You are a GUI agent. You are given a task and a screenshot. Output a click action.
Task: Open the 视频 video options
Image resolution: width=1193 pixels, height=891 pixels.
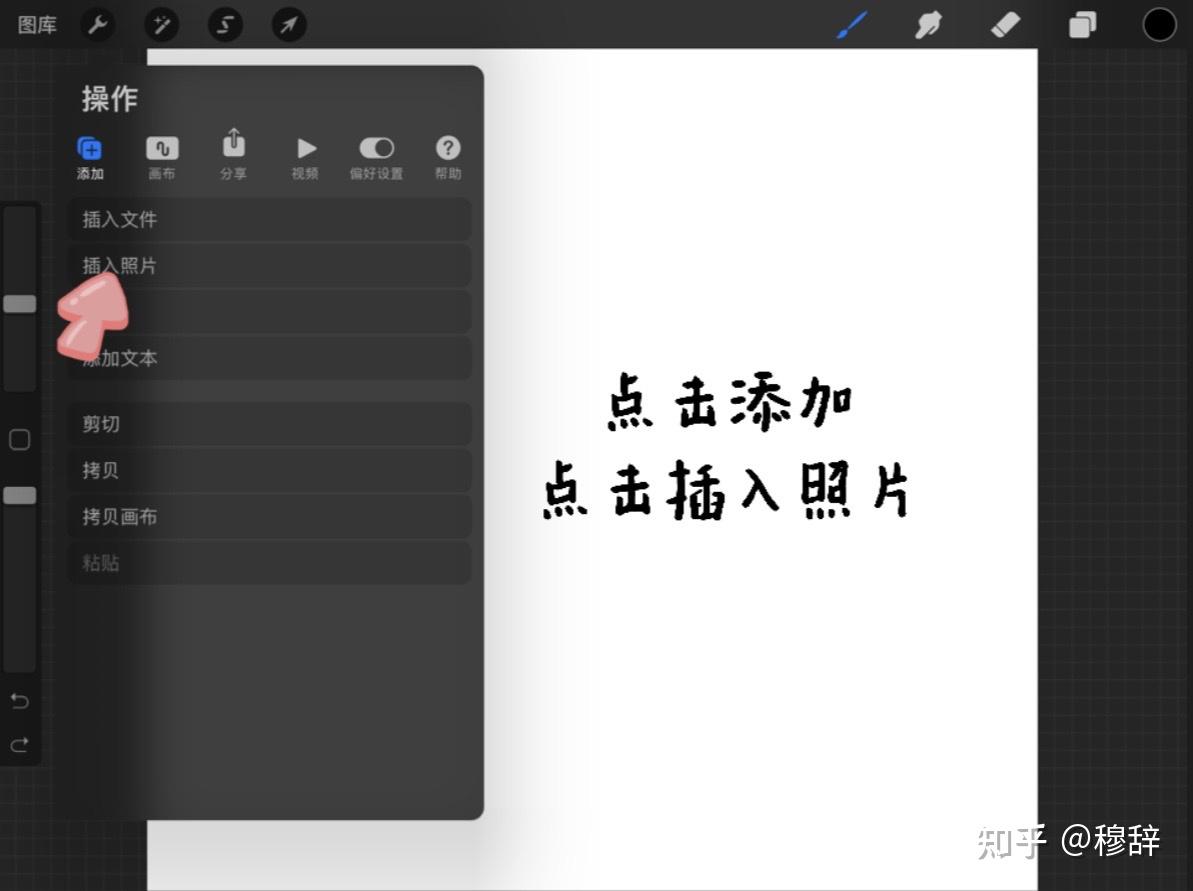305,155
